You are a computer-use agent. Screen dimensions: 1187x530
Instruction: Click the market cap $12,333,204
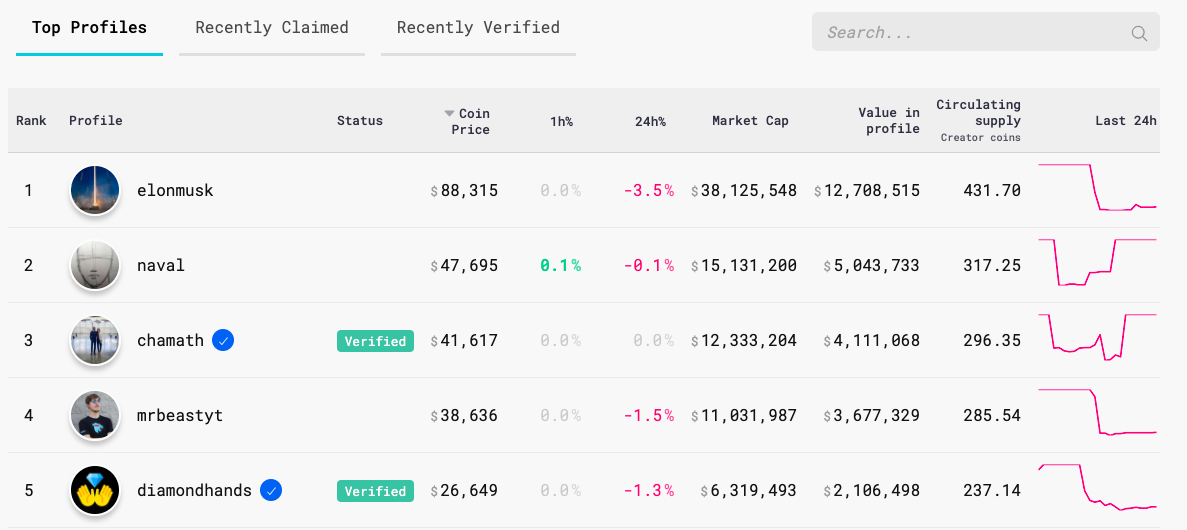(x=744, y=341)
